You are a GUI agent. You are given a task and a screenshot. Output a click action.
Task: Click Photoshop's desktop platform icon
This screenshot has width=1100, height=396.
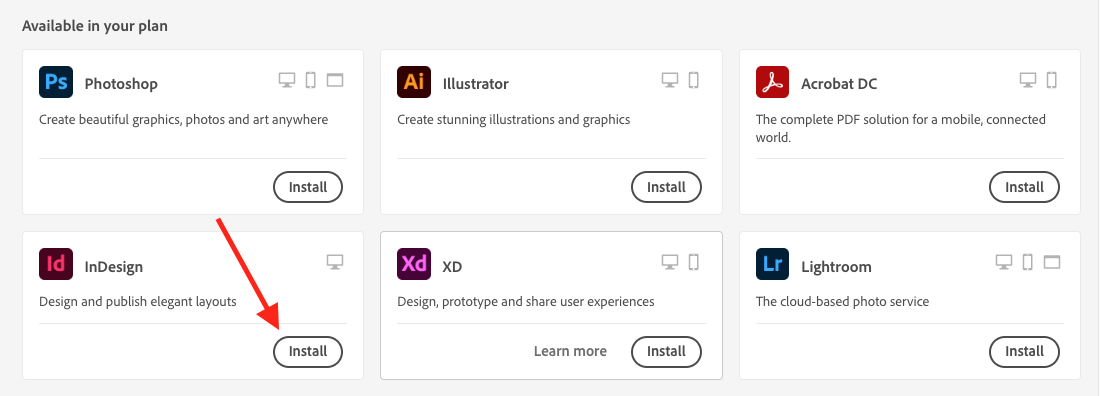coord(287,80)
